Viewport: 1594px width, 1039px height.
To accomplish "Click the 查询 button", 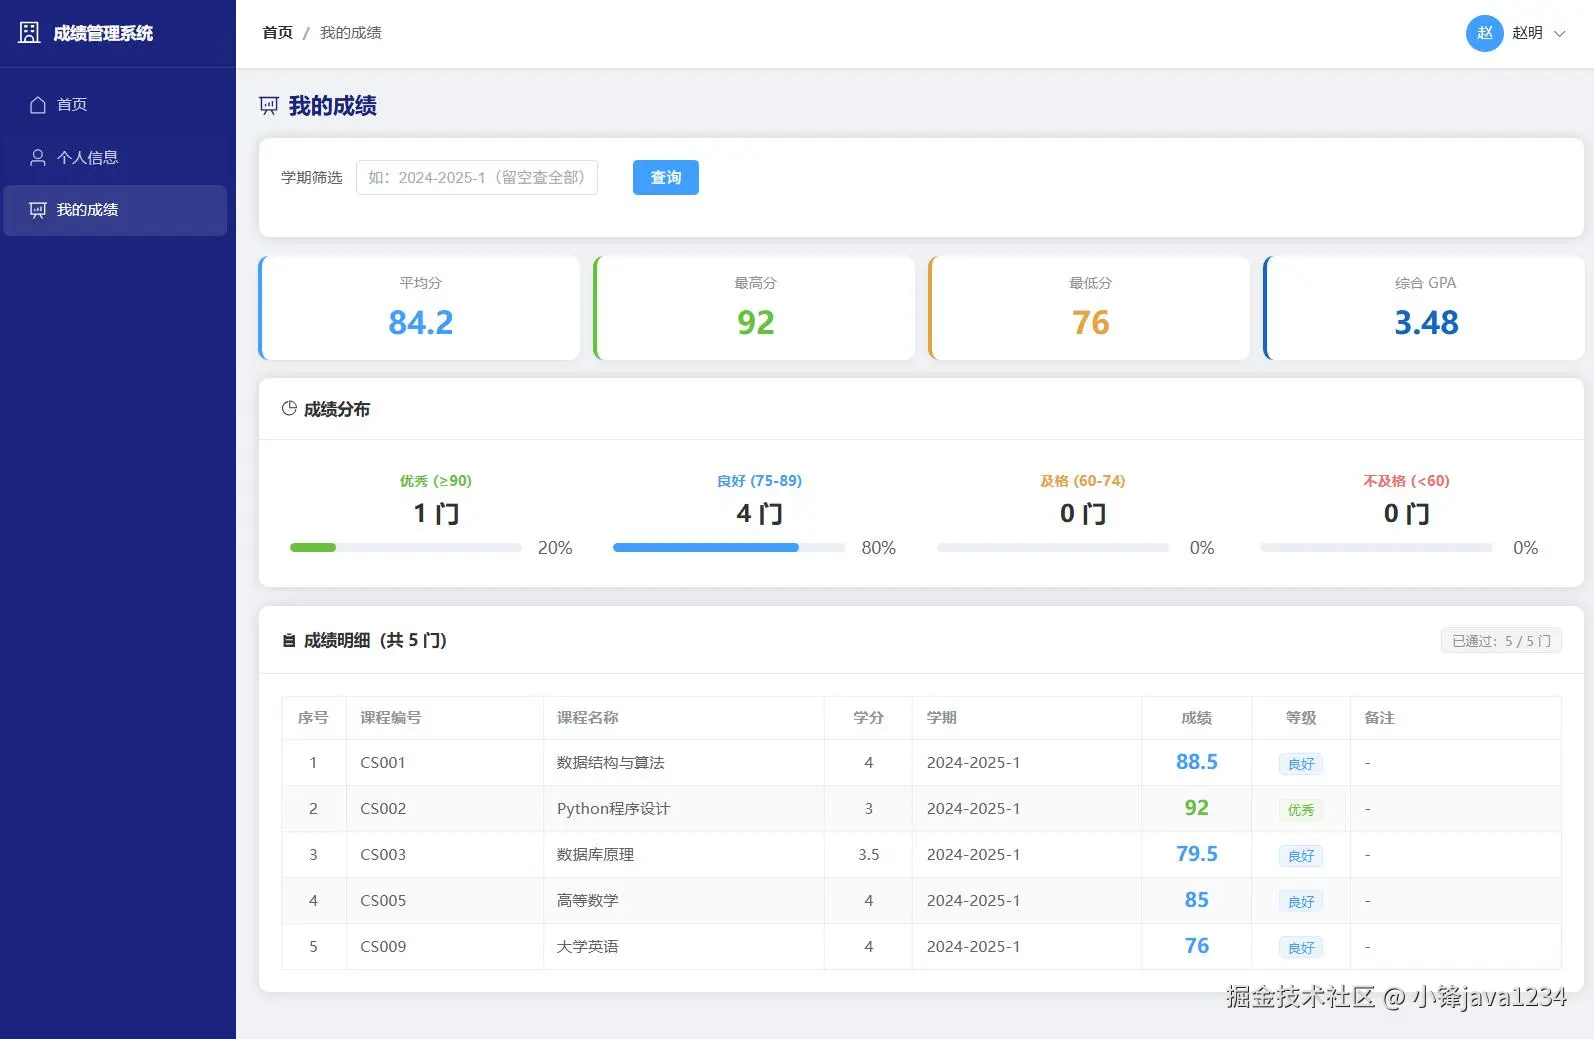I will pos(666,178).
